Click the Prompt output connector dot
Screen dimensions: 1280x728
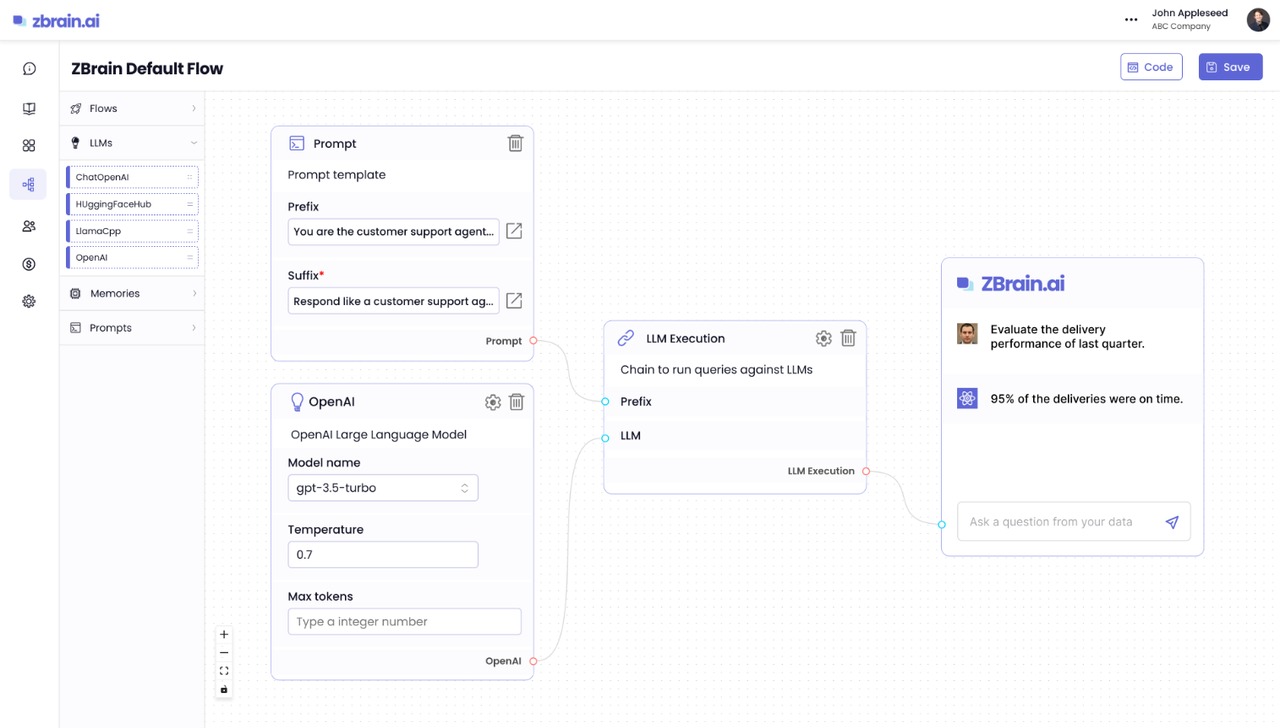pos(533,341)
